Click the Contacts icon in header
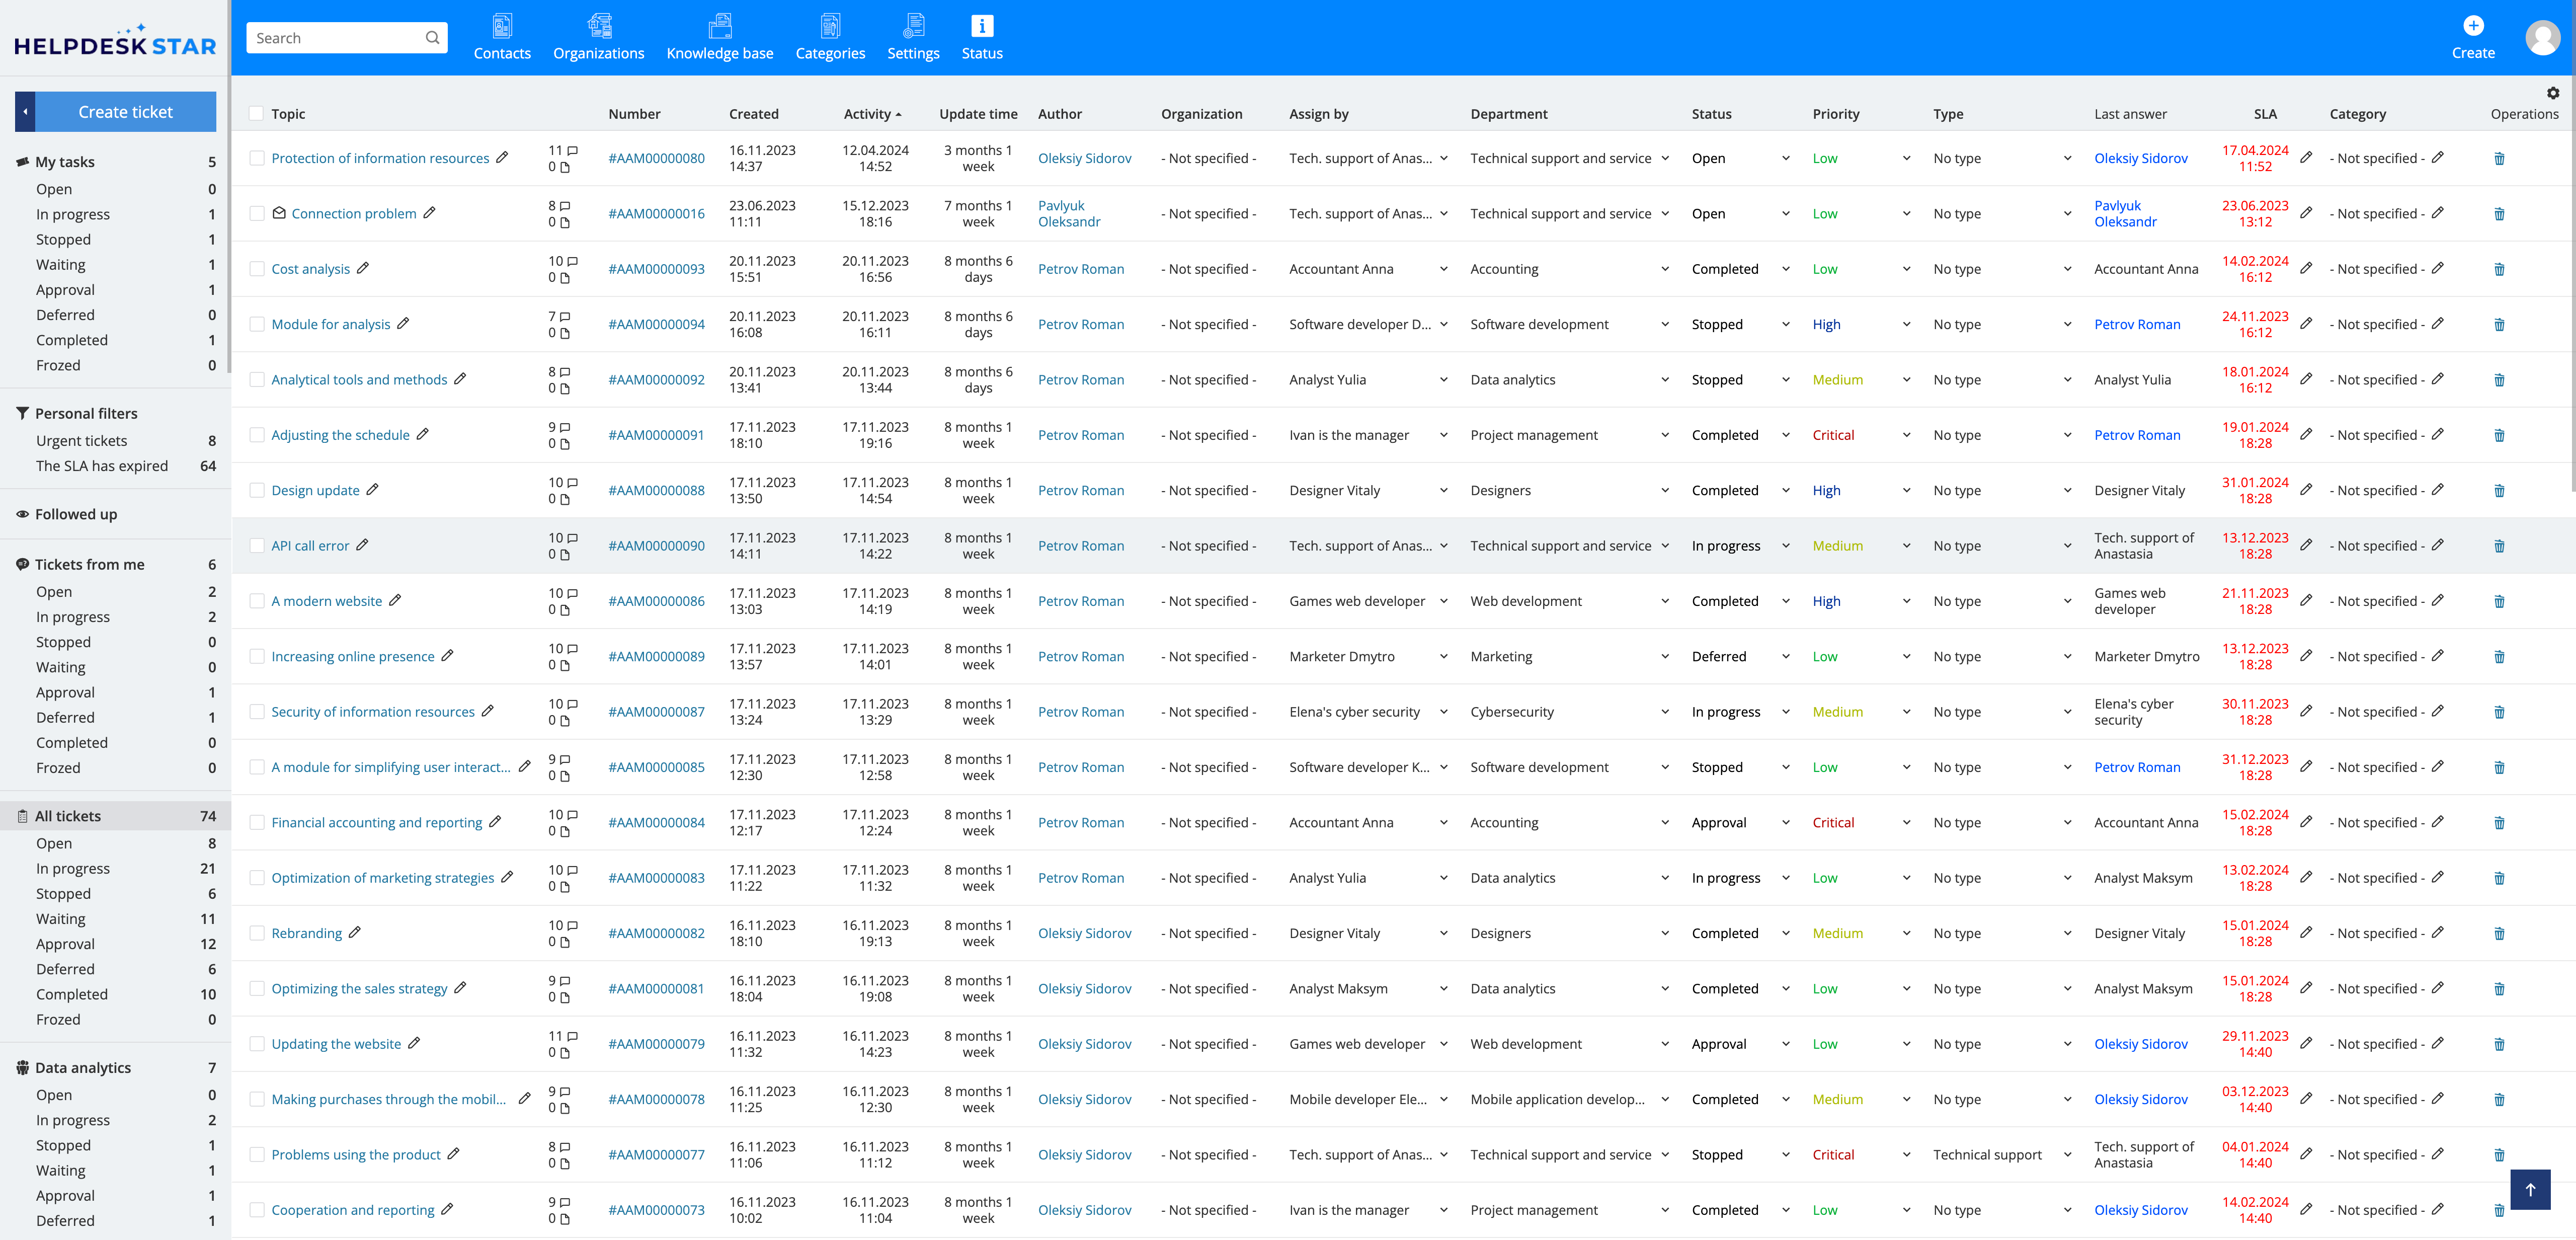Image resolution: width=2576 pixels, height=1240 pixels. pos(502,26)
